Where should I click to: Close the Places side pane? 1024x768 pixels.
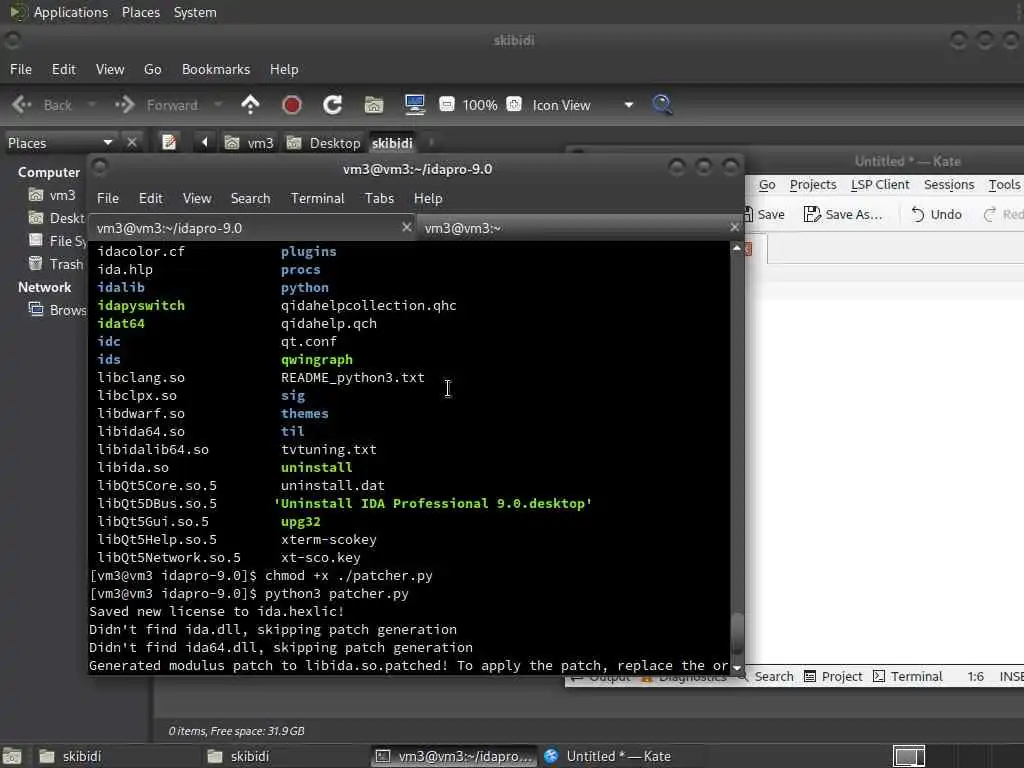132,142
